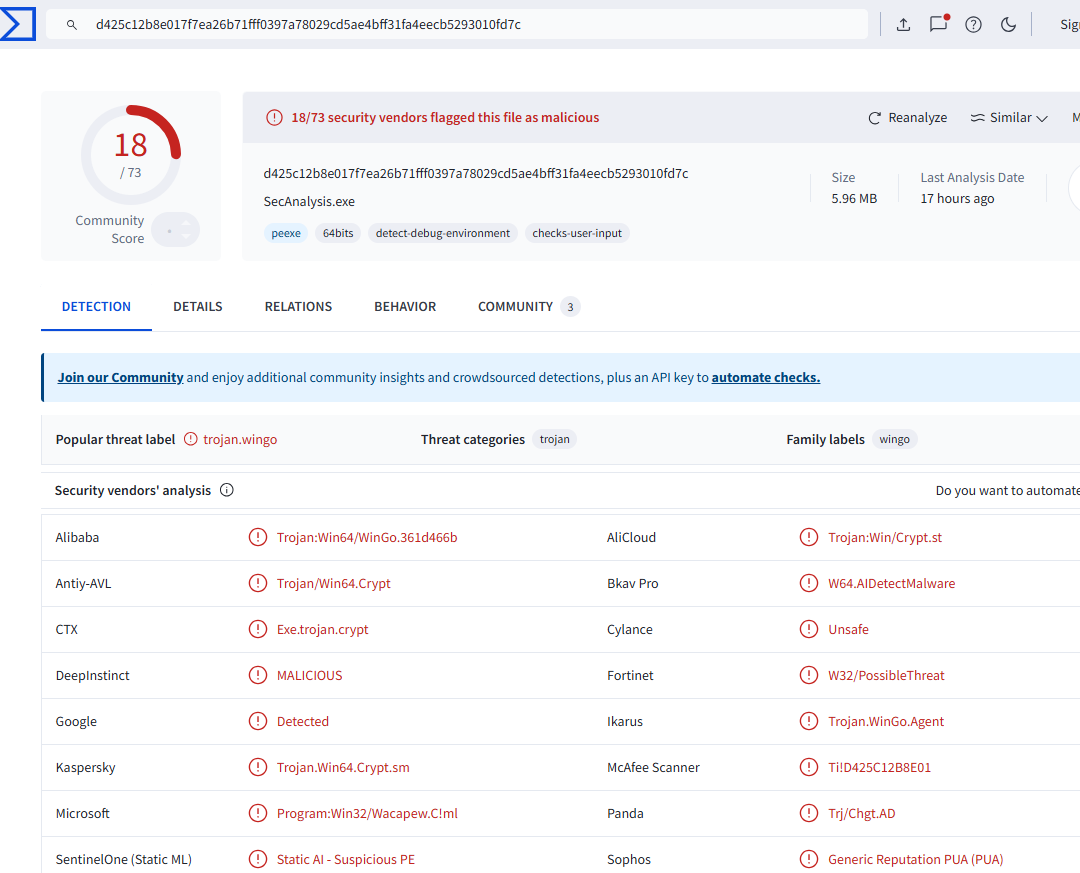Screen dimensions: 1080x873
Task: Open the COMMUNITY tab
Action: pos(529,307)
